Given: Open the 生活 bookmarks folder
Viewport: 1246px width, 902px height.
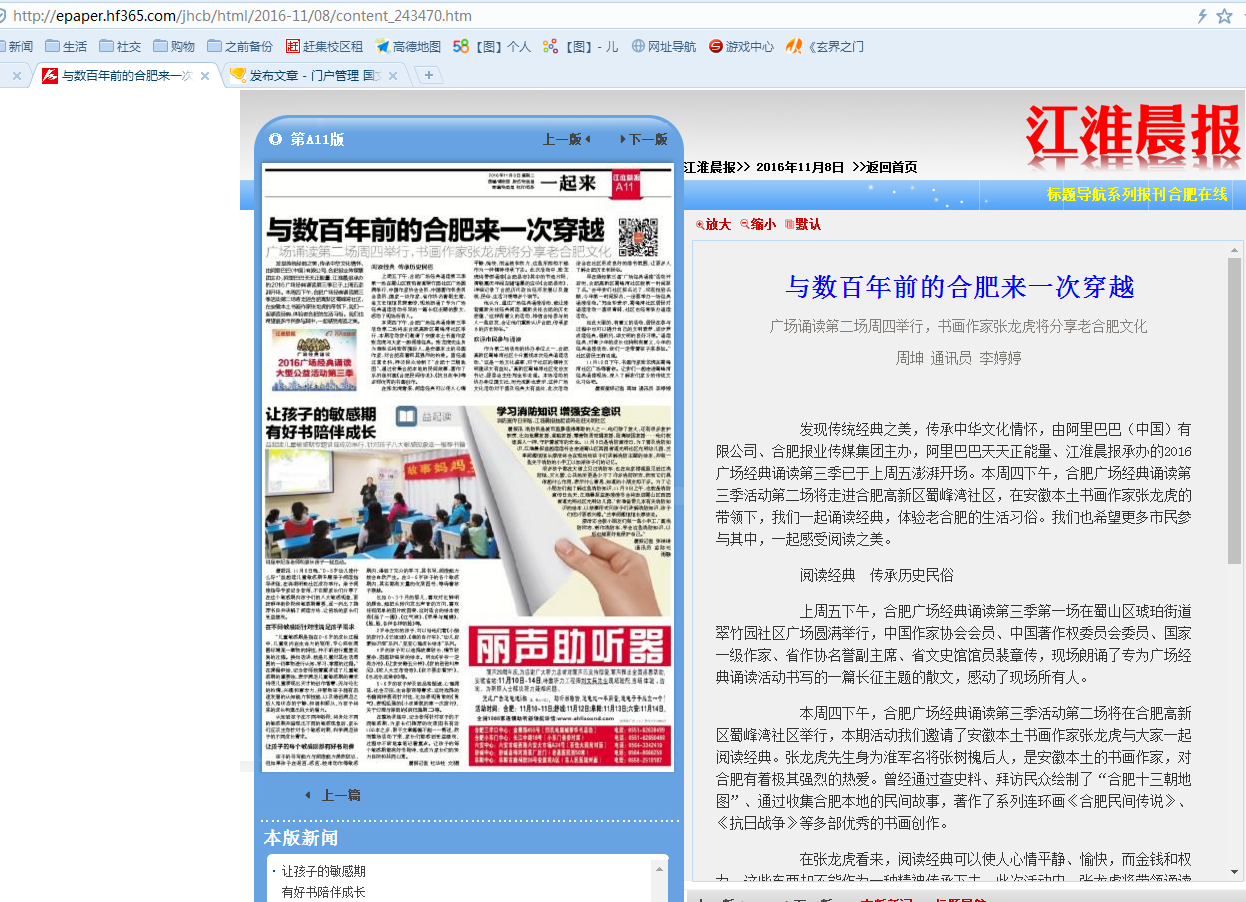Looking at the screenshot, I should [65, 46].
